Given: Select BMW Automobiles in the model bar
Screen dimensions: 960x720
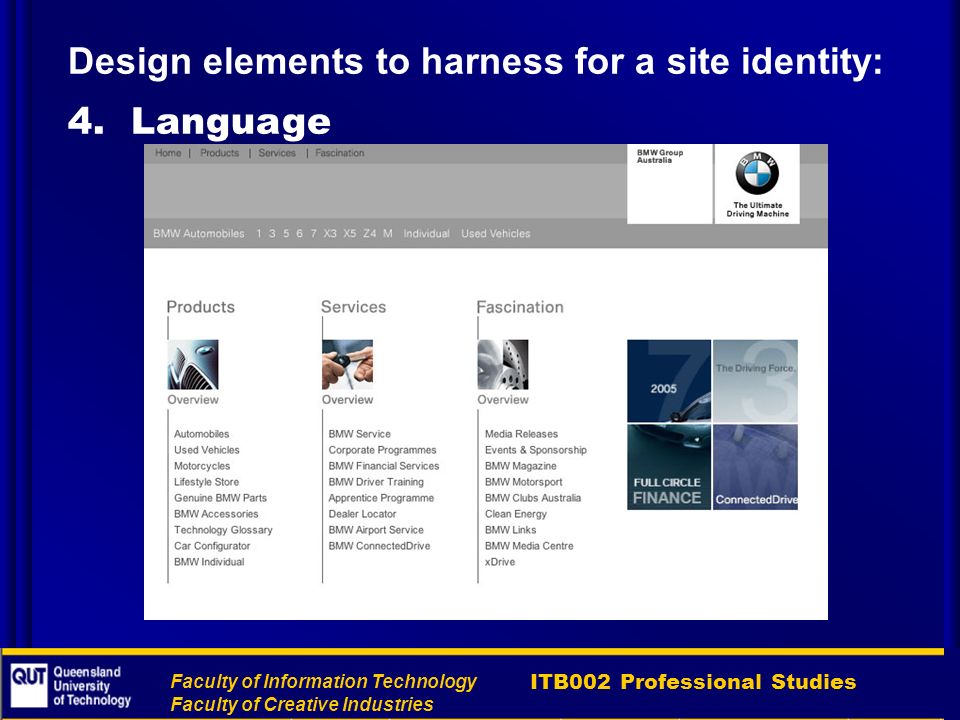Looking at the screenshot, I should click(x=198, y=234).
